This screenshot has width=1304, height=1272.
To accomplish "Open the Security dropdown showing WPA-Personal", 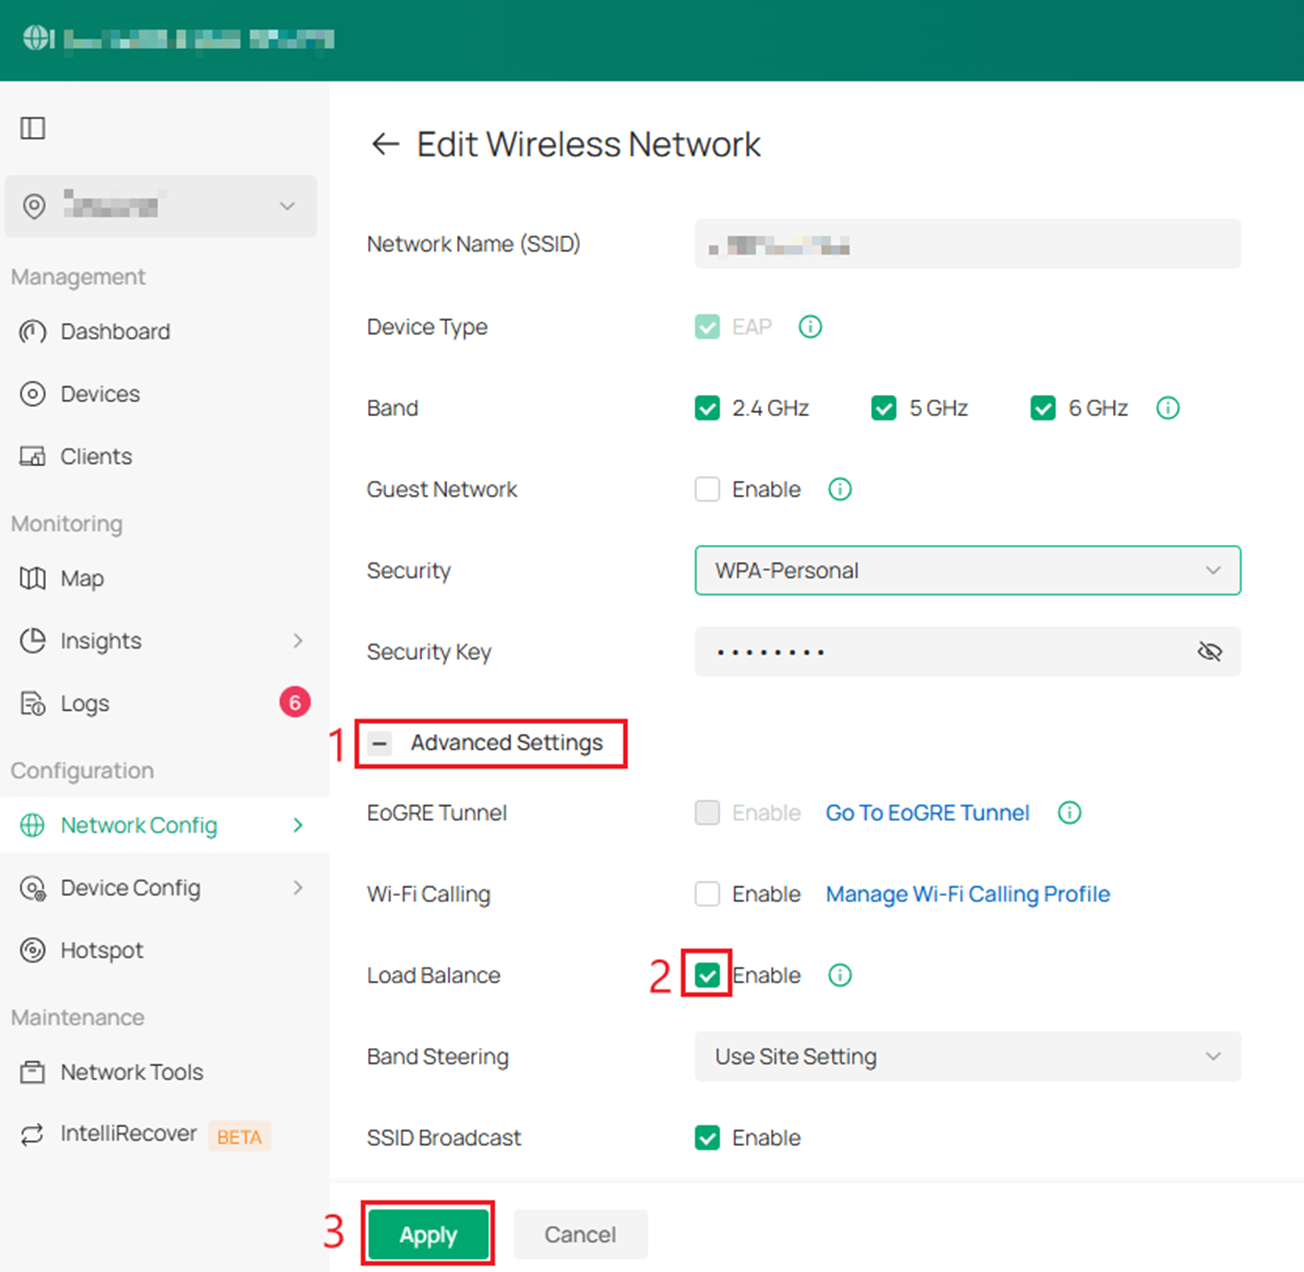I will tap(967, 570).
